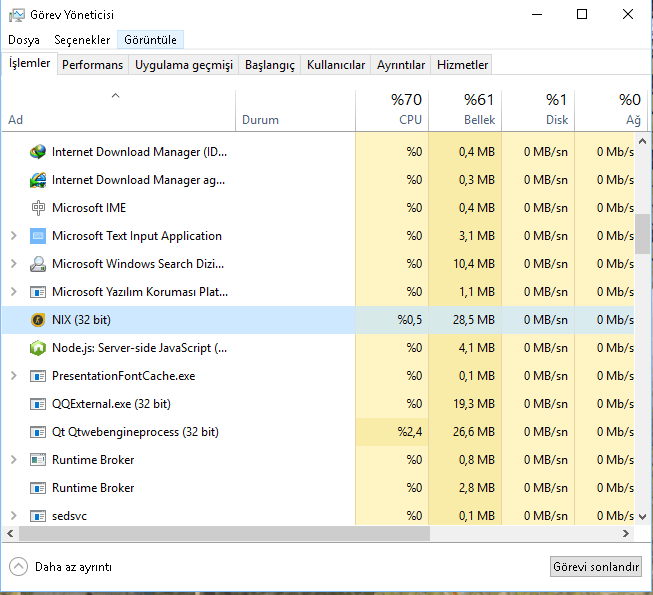This screenshot has height=595, width=653.
Task: Open the Dosya menu
Action: click(24, 40)
